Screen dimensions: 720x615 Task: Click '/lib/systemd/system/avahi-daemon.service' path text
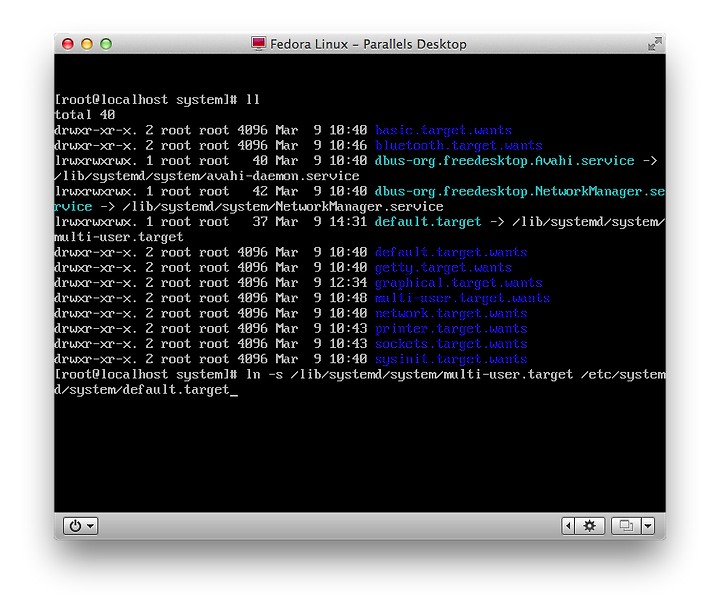click(x=207, y=176)
